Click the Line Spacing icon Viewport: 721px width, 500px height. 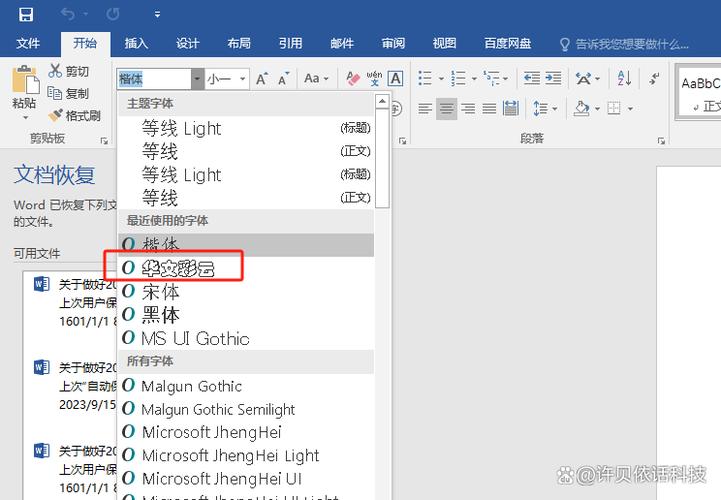[540, 109]
